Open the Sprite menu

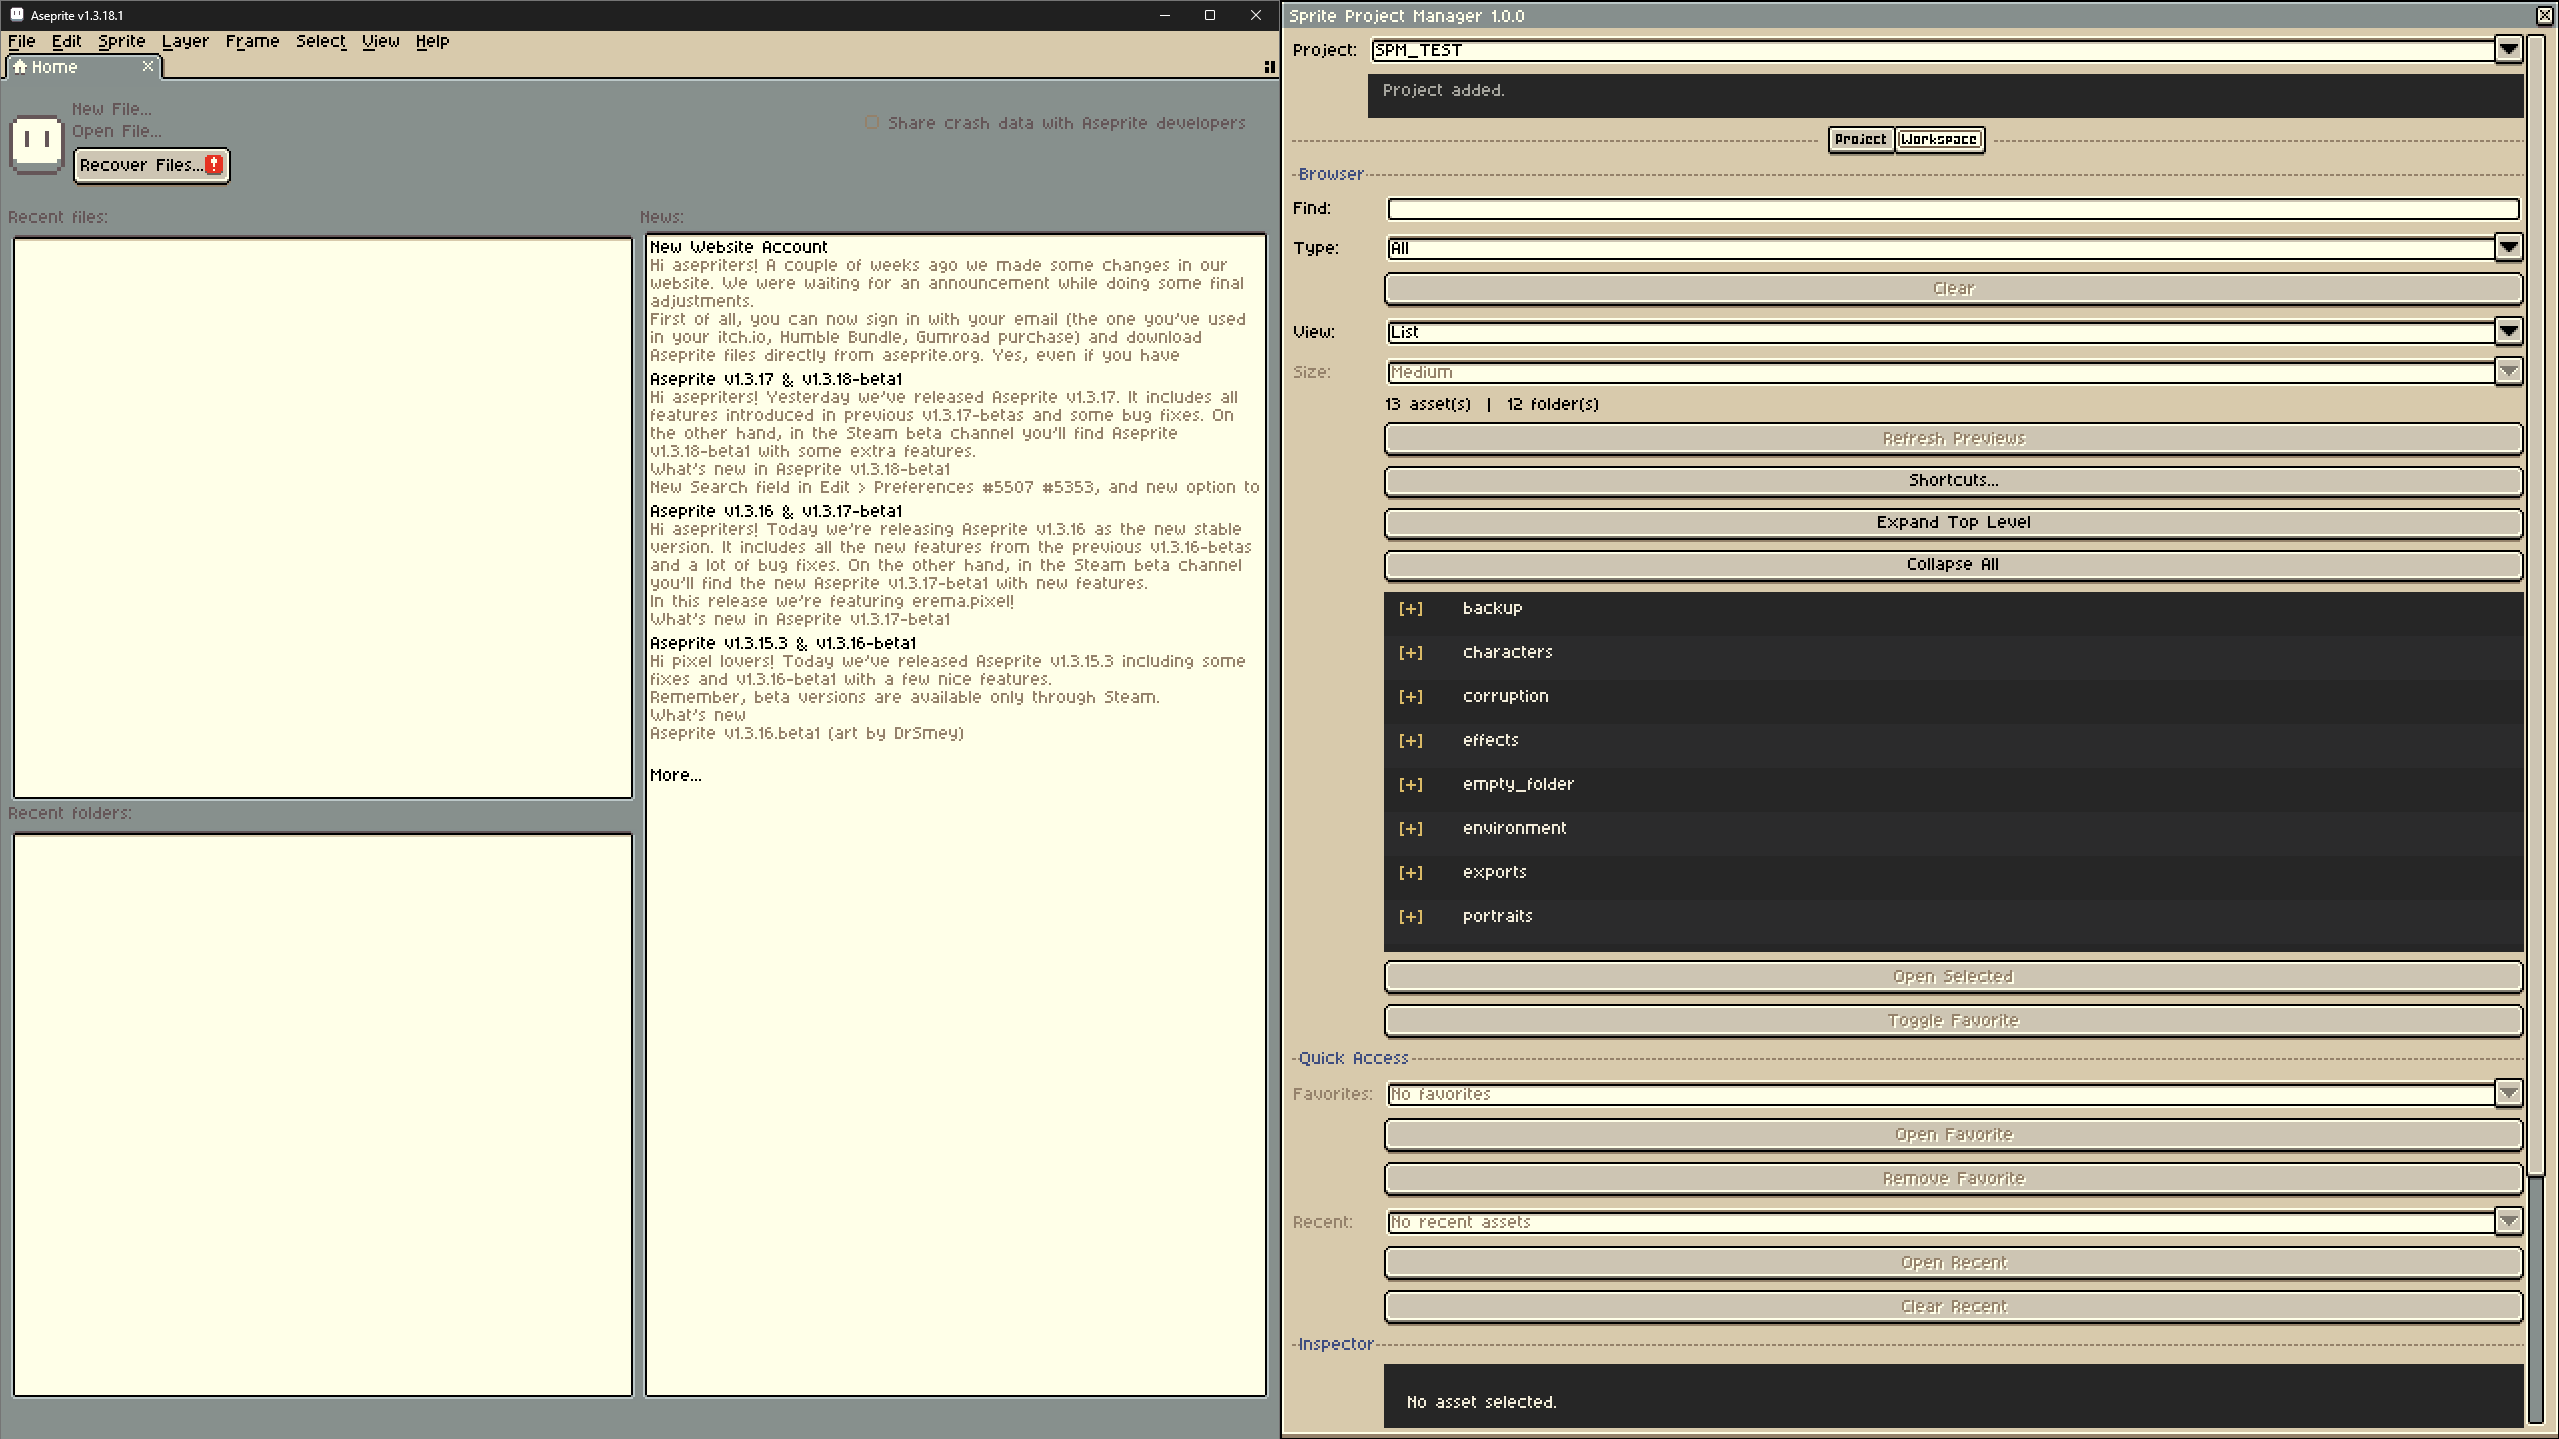122,41
